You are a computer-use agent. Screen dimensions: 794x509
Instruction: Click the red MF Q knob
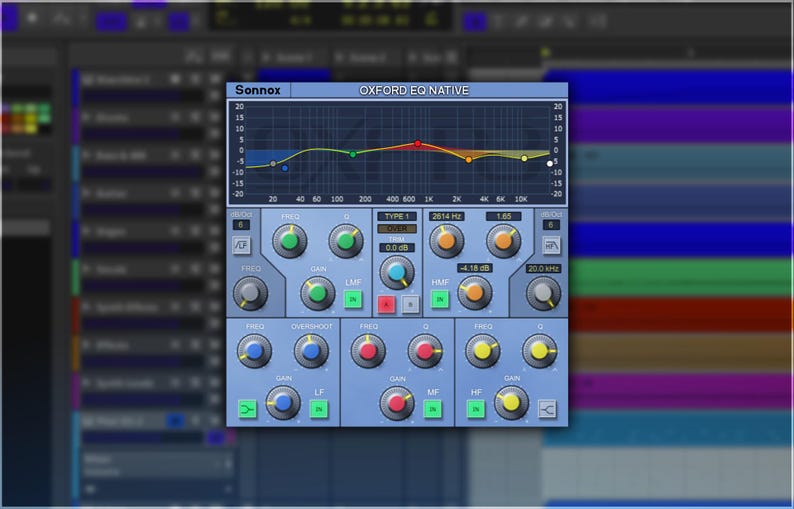(425, 350)
